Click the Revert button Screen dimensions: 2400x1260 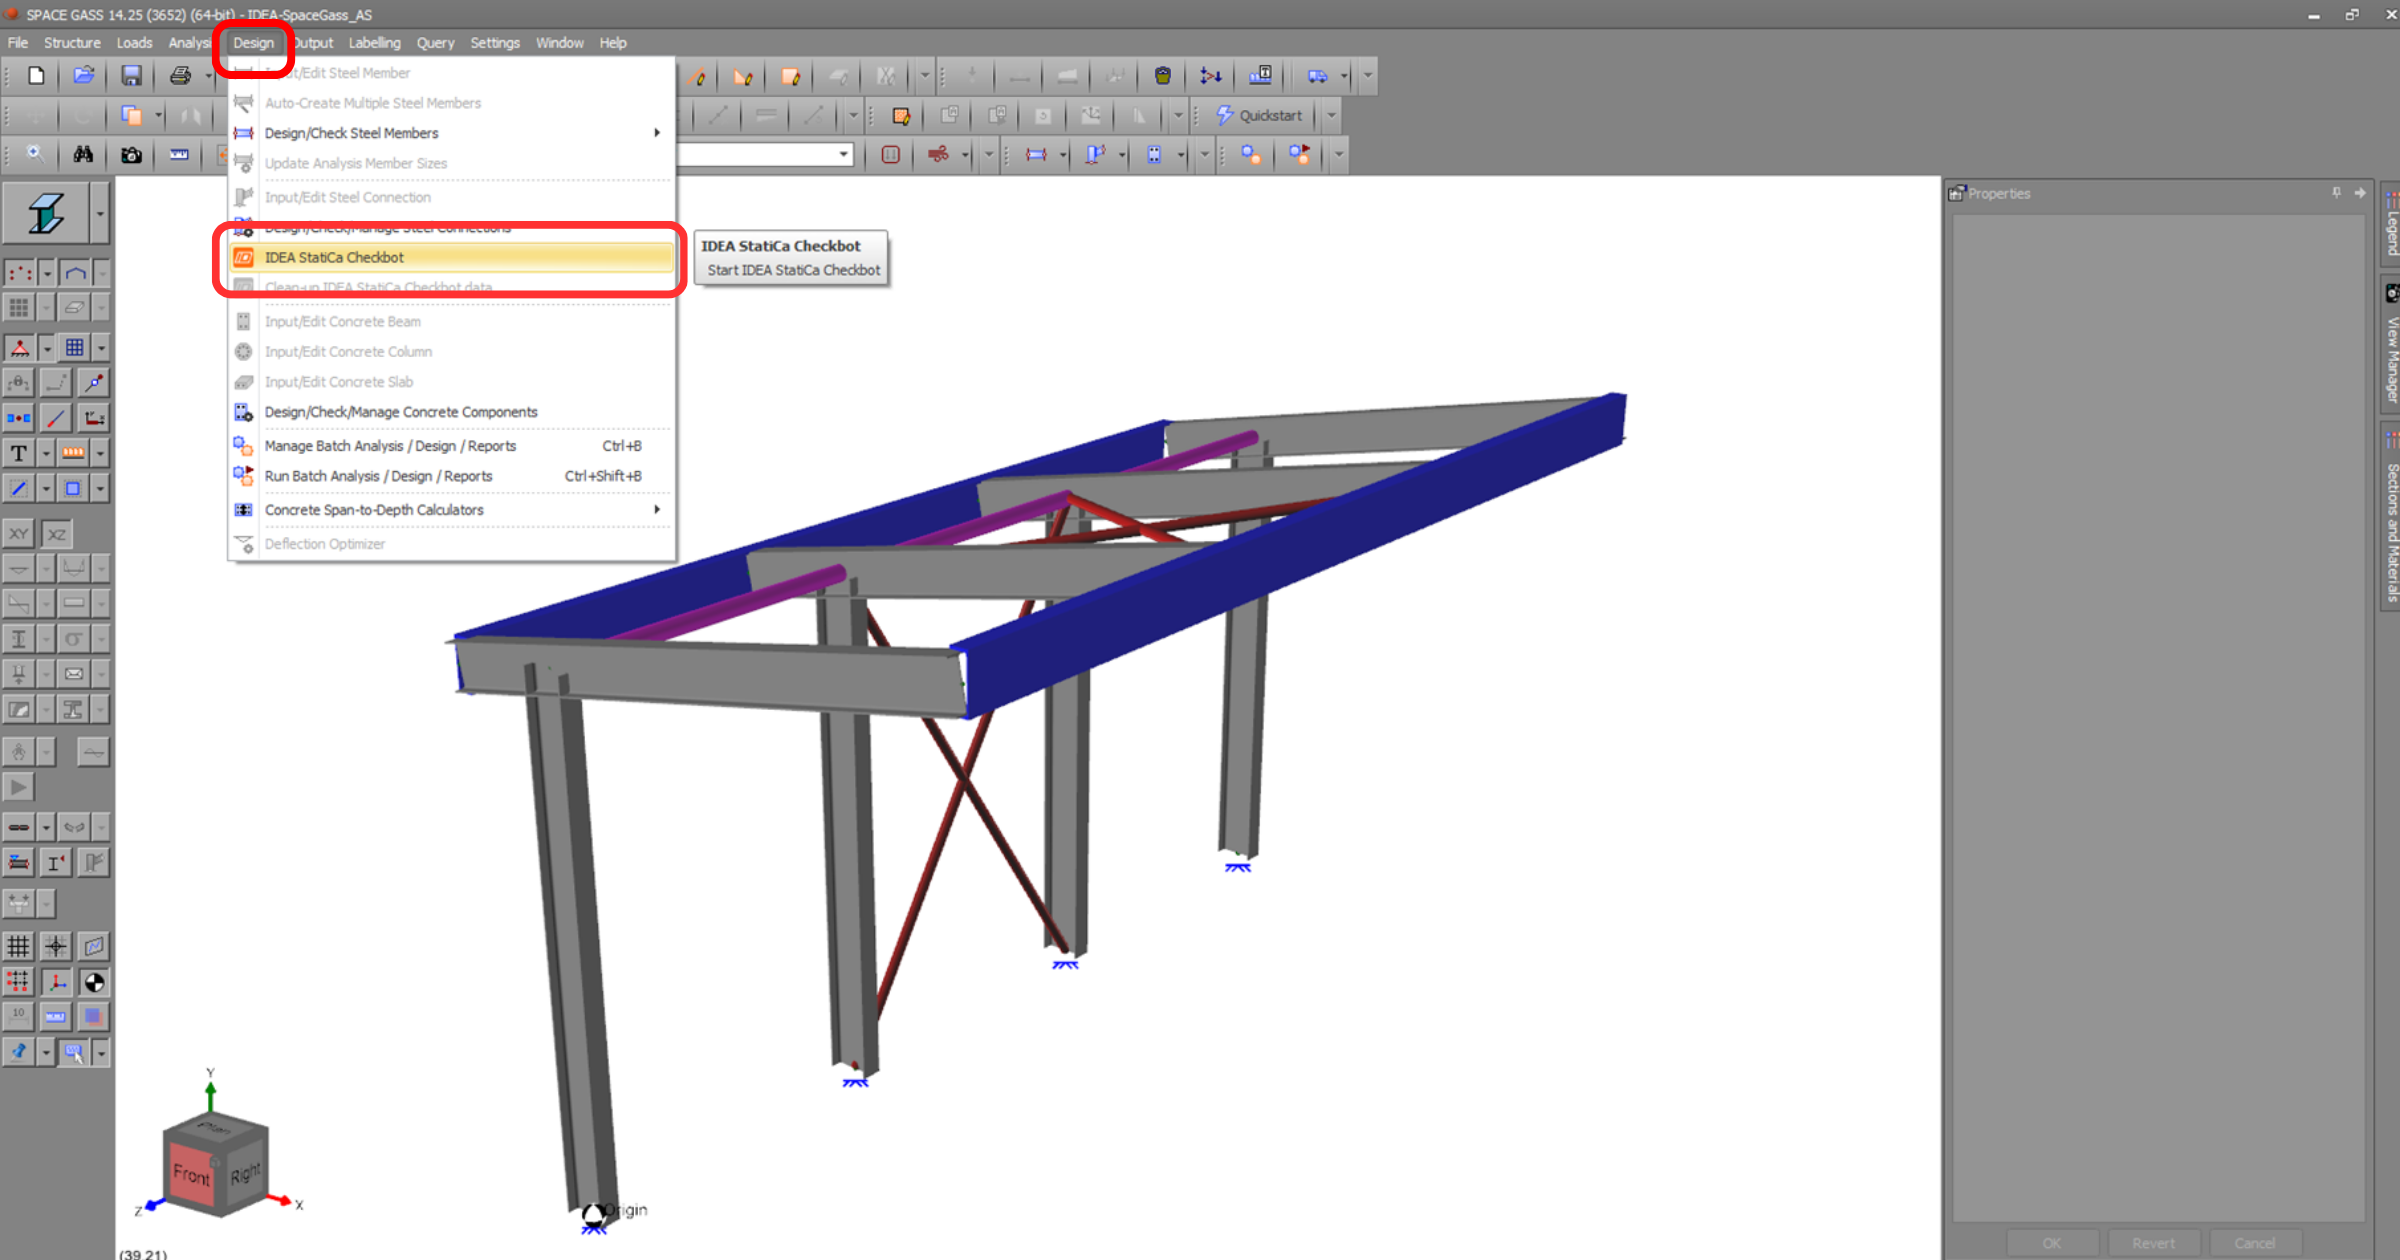(2154, 1242)
